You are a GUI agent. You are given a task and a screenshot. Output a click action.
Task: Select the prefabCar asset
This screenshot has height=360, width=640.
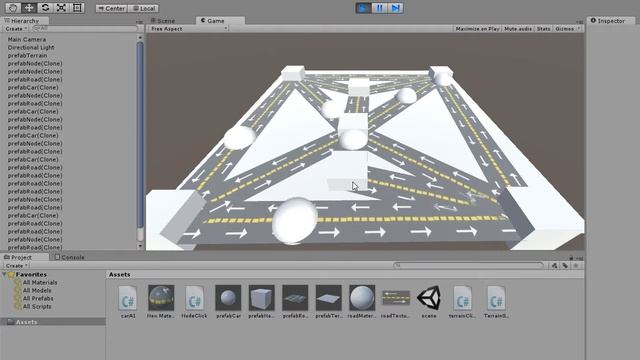228,302
